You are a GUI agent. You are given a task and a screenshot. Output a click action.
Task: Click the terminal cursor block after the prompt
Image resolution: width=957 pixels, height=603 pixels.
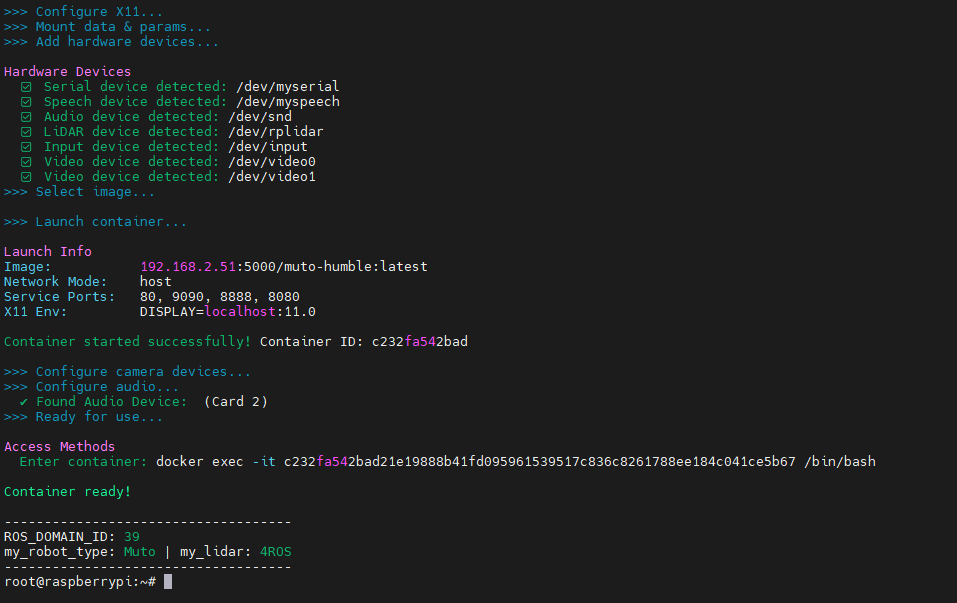coord(168,582)
